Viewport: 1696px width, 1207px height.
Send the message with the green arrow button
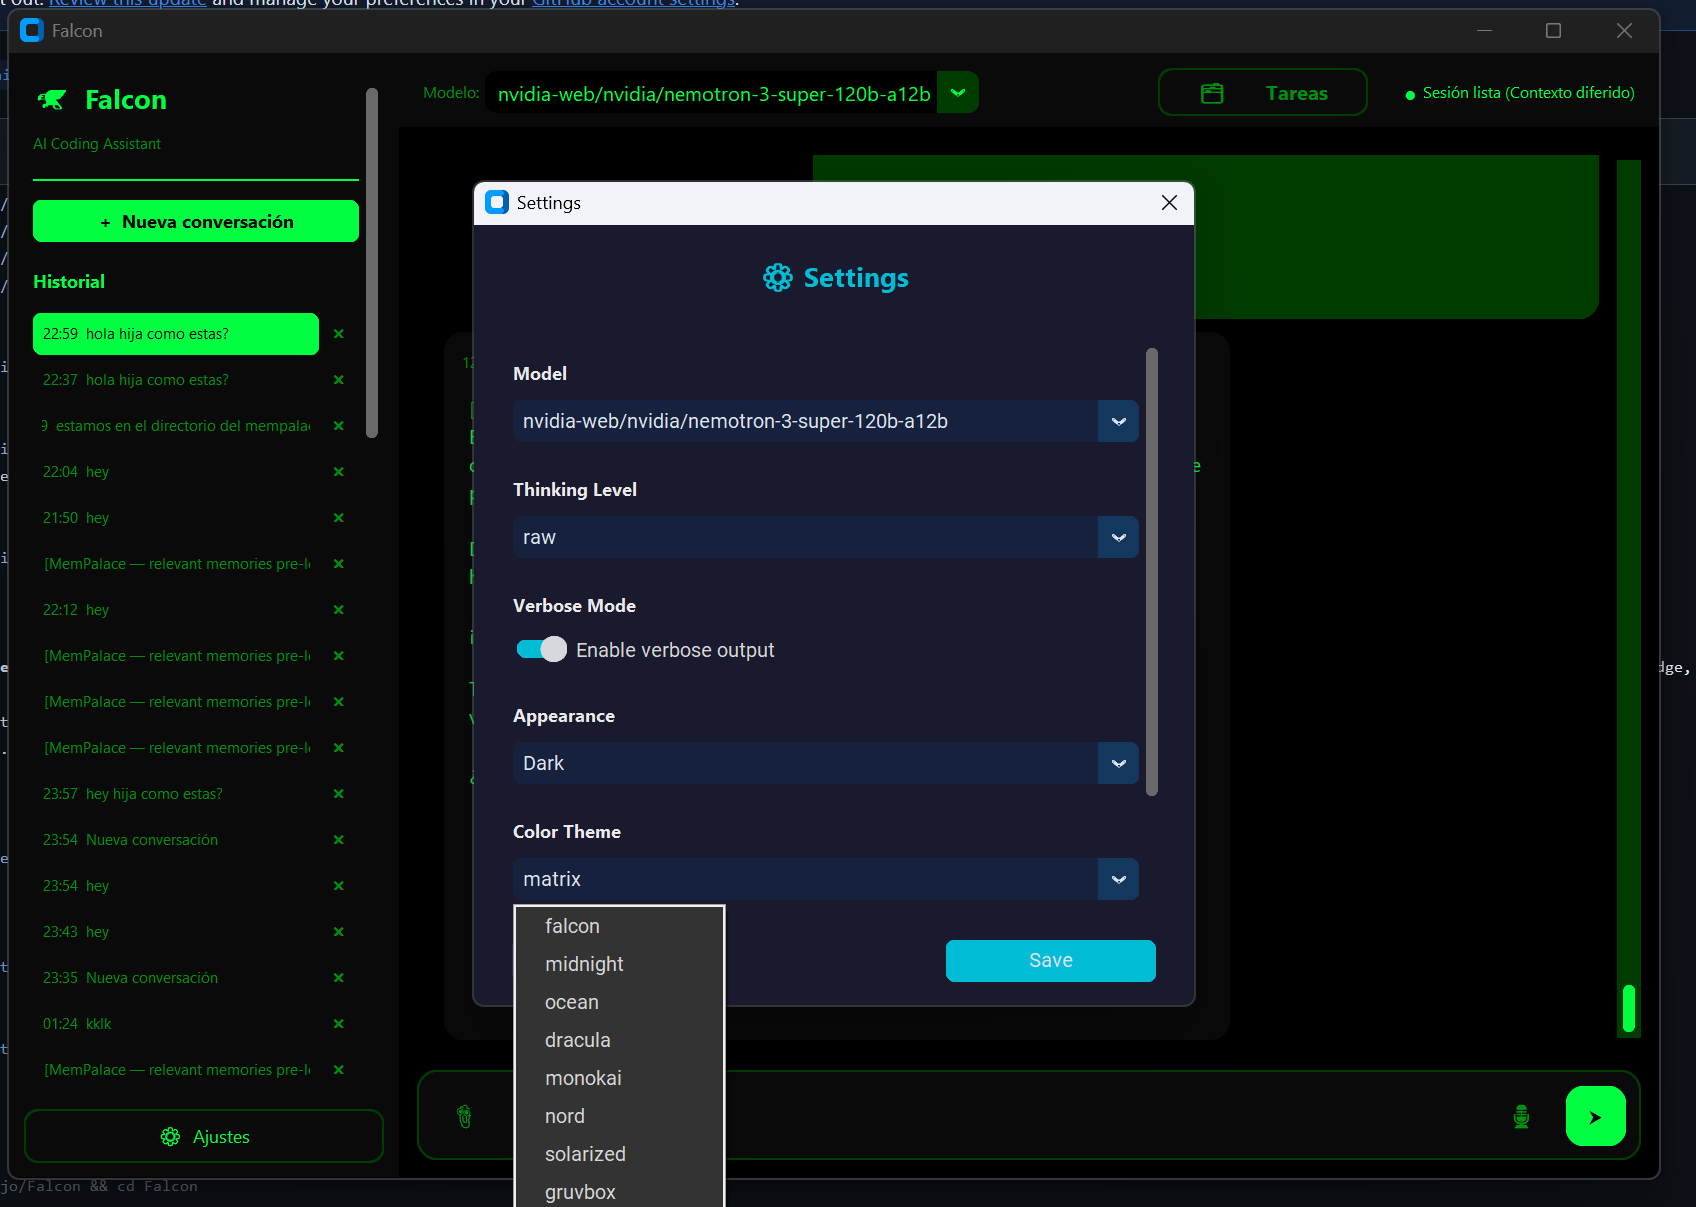pos(1595,1116)
